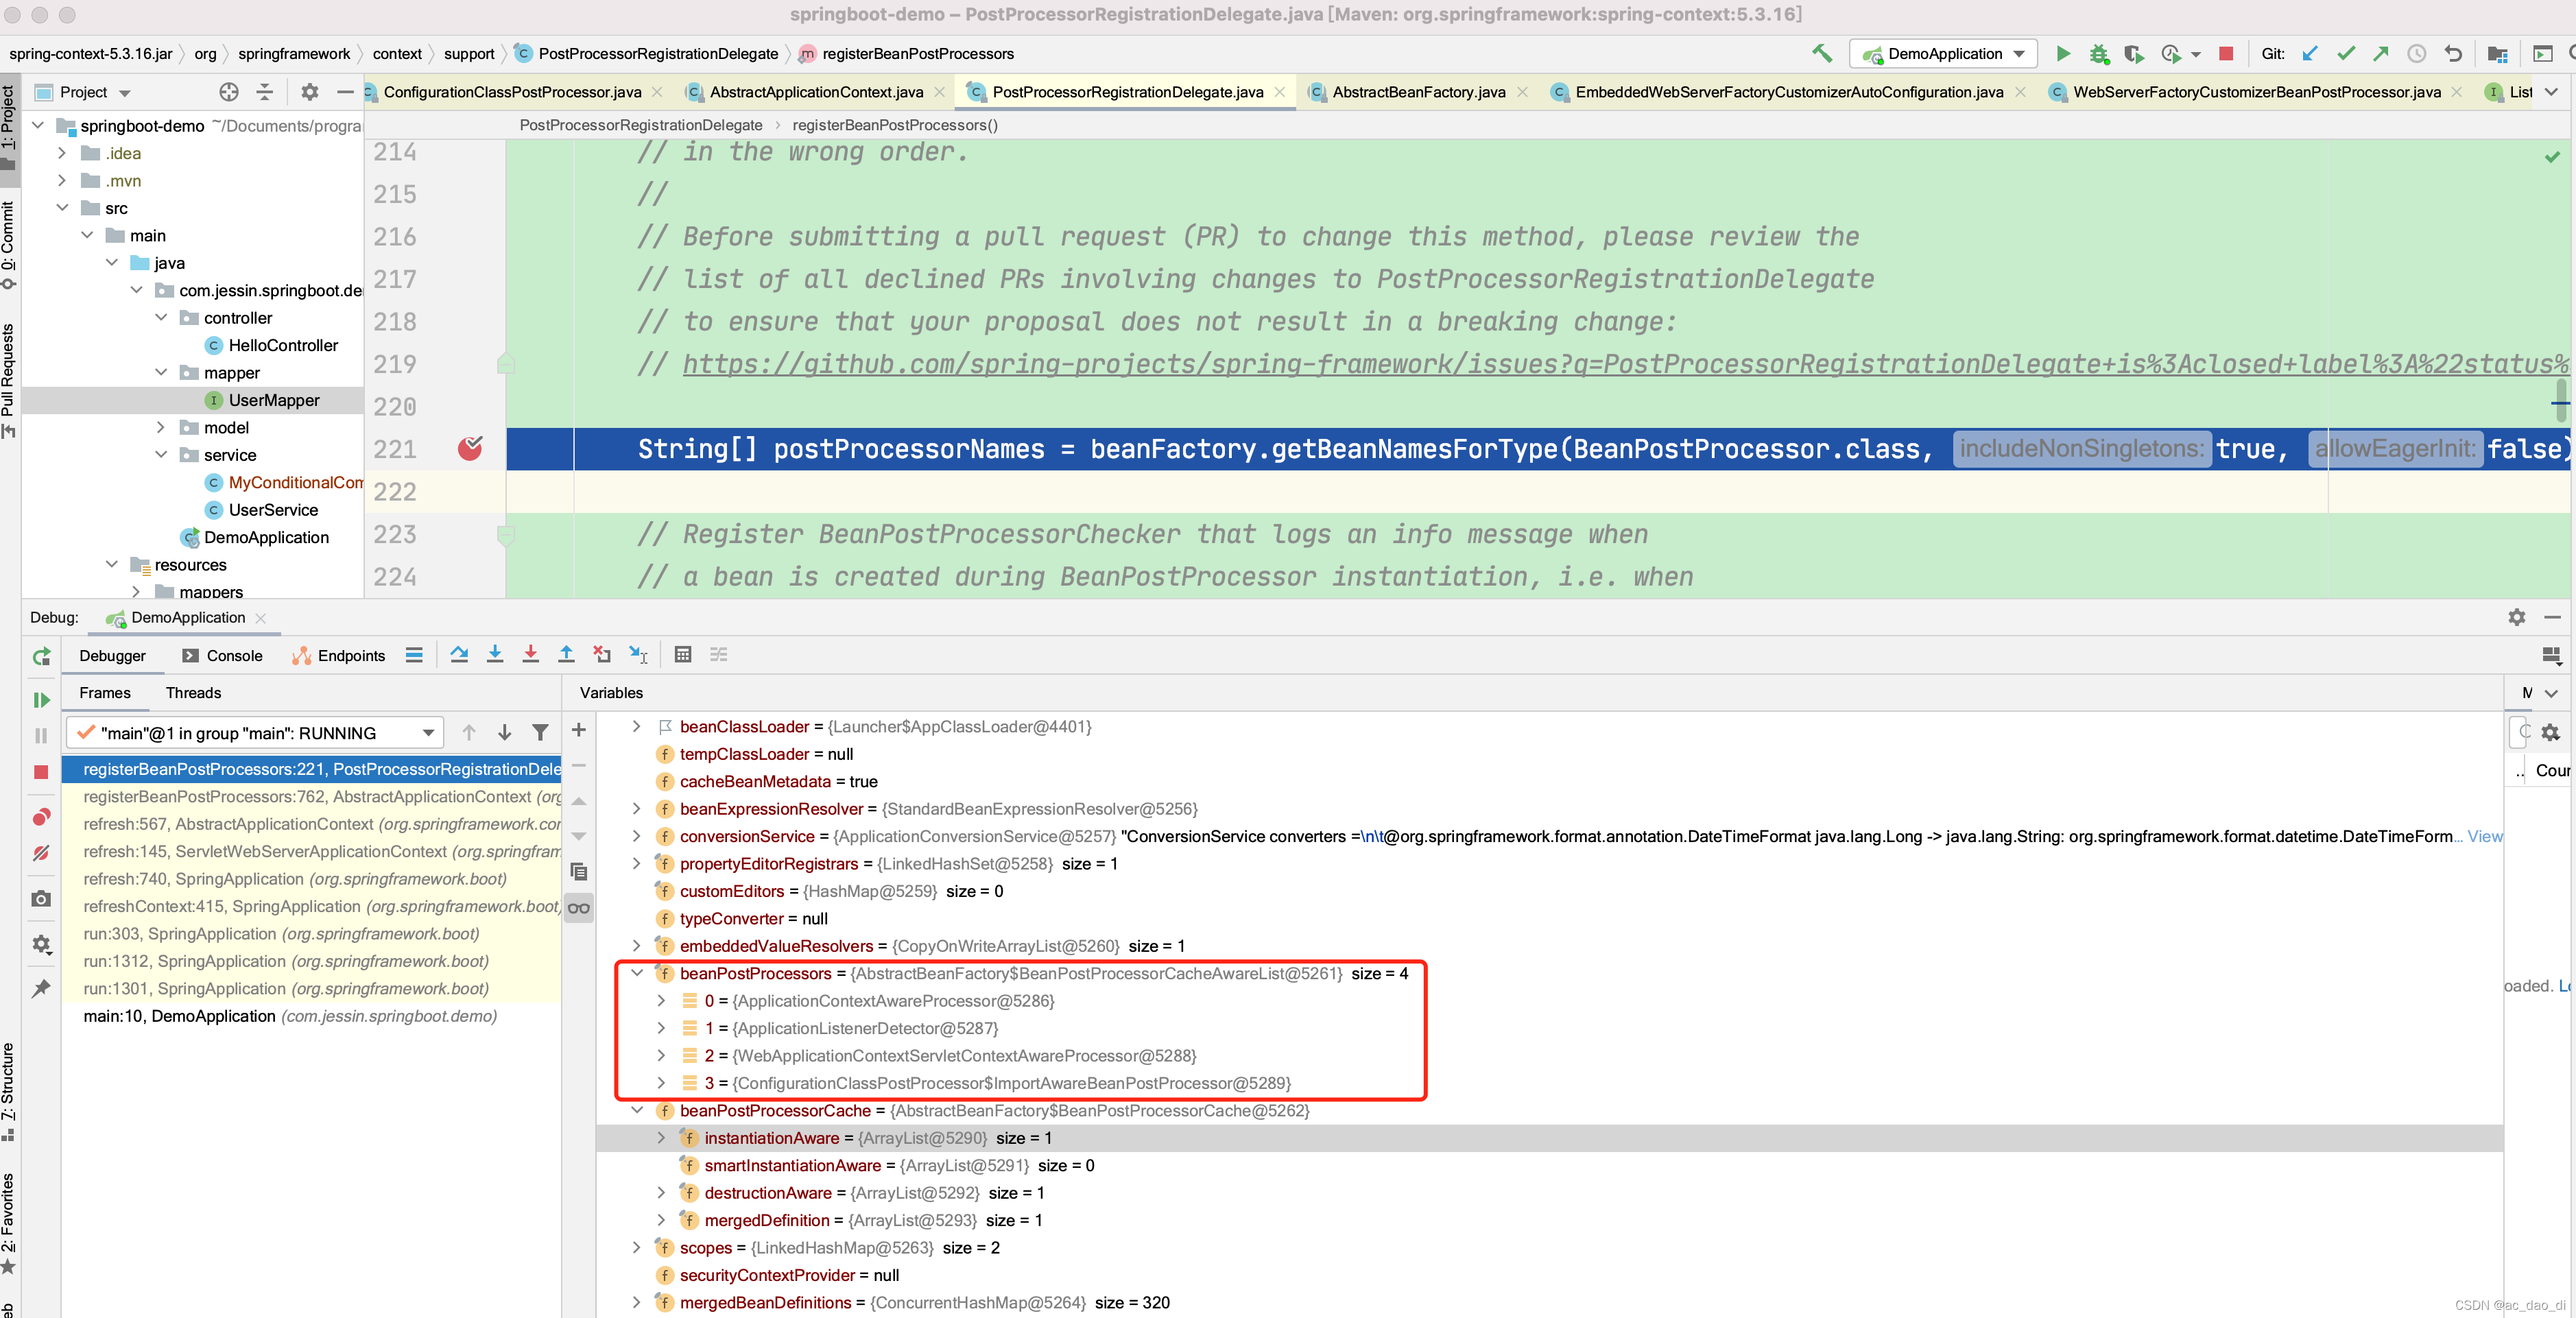Open the Pull Requests side tool window
Viewport: 2576px width, 1318px height.
coord(9,381)
